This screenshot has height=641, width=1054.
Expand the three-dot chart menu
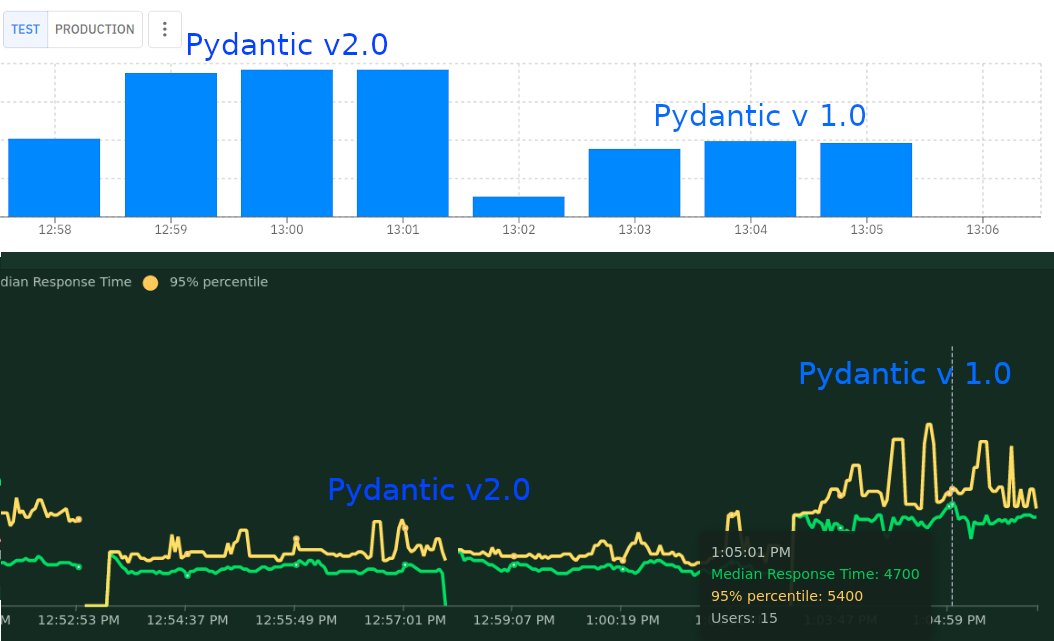point(164,29)
